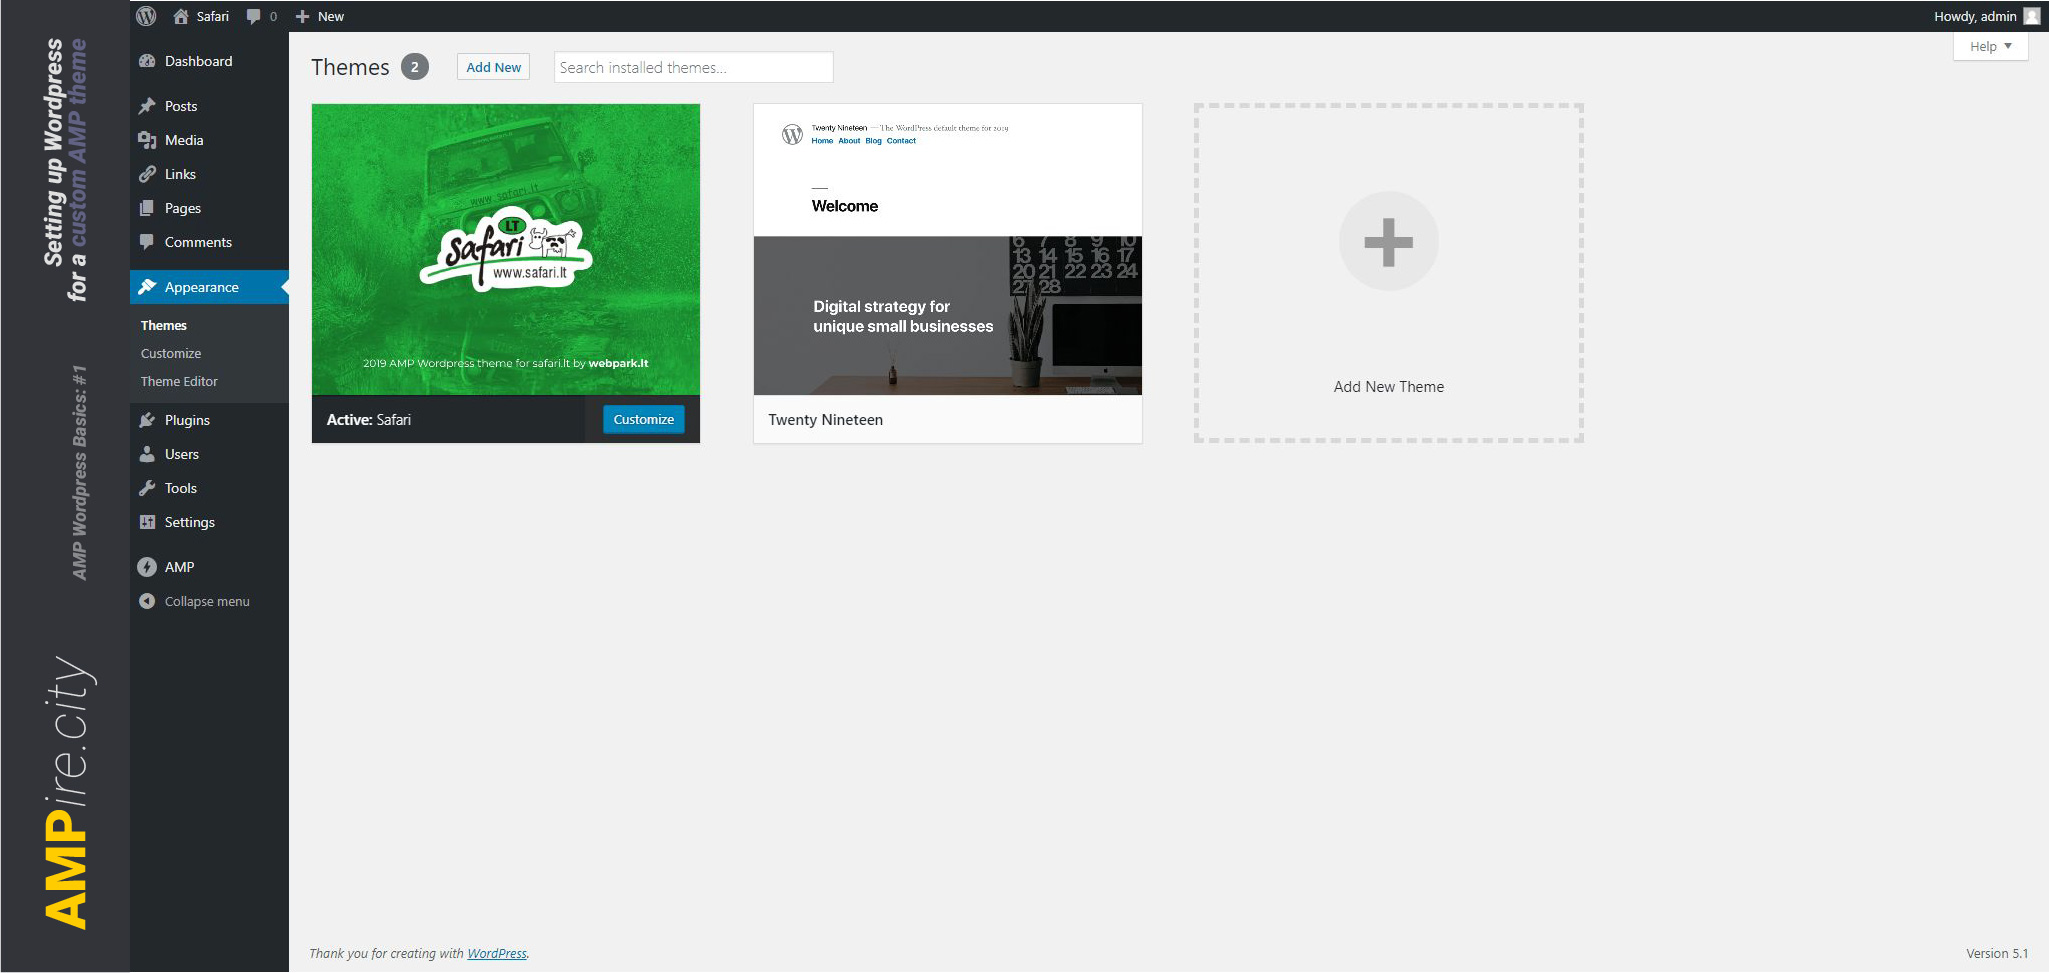Open the Plugins menu label

pyautogui.click(x=187, y=420)
